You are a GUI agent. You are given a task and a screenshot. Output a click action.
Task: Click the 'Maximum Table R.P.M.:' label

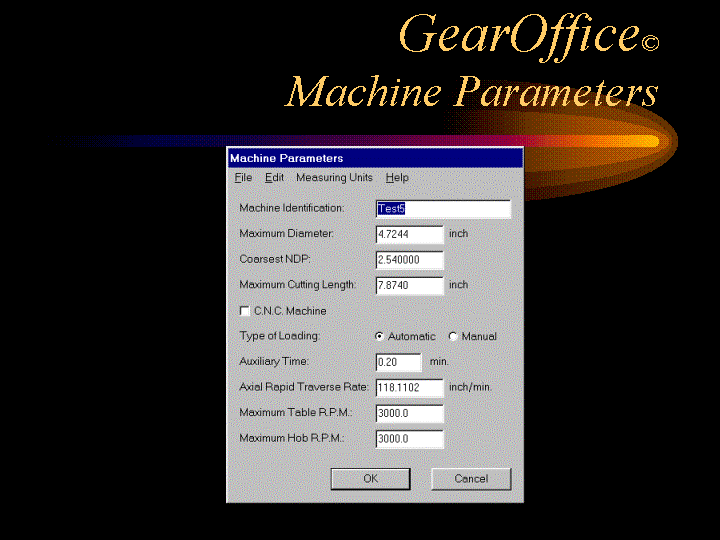[x=296, y=412]
